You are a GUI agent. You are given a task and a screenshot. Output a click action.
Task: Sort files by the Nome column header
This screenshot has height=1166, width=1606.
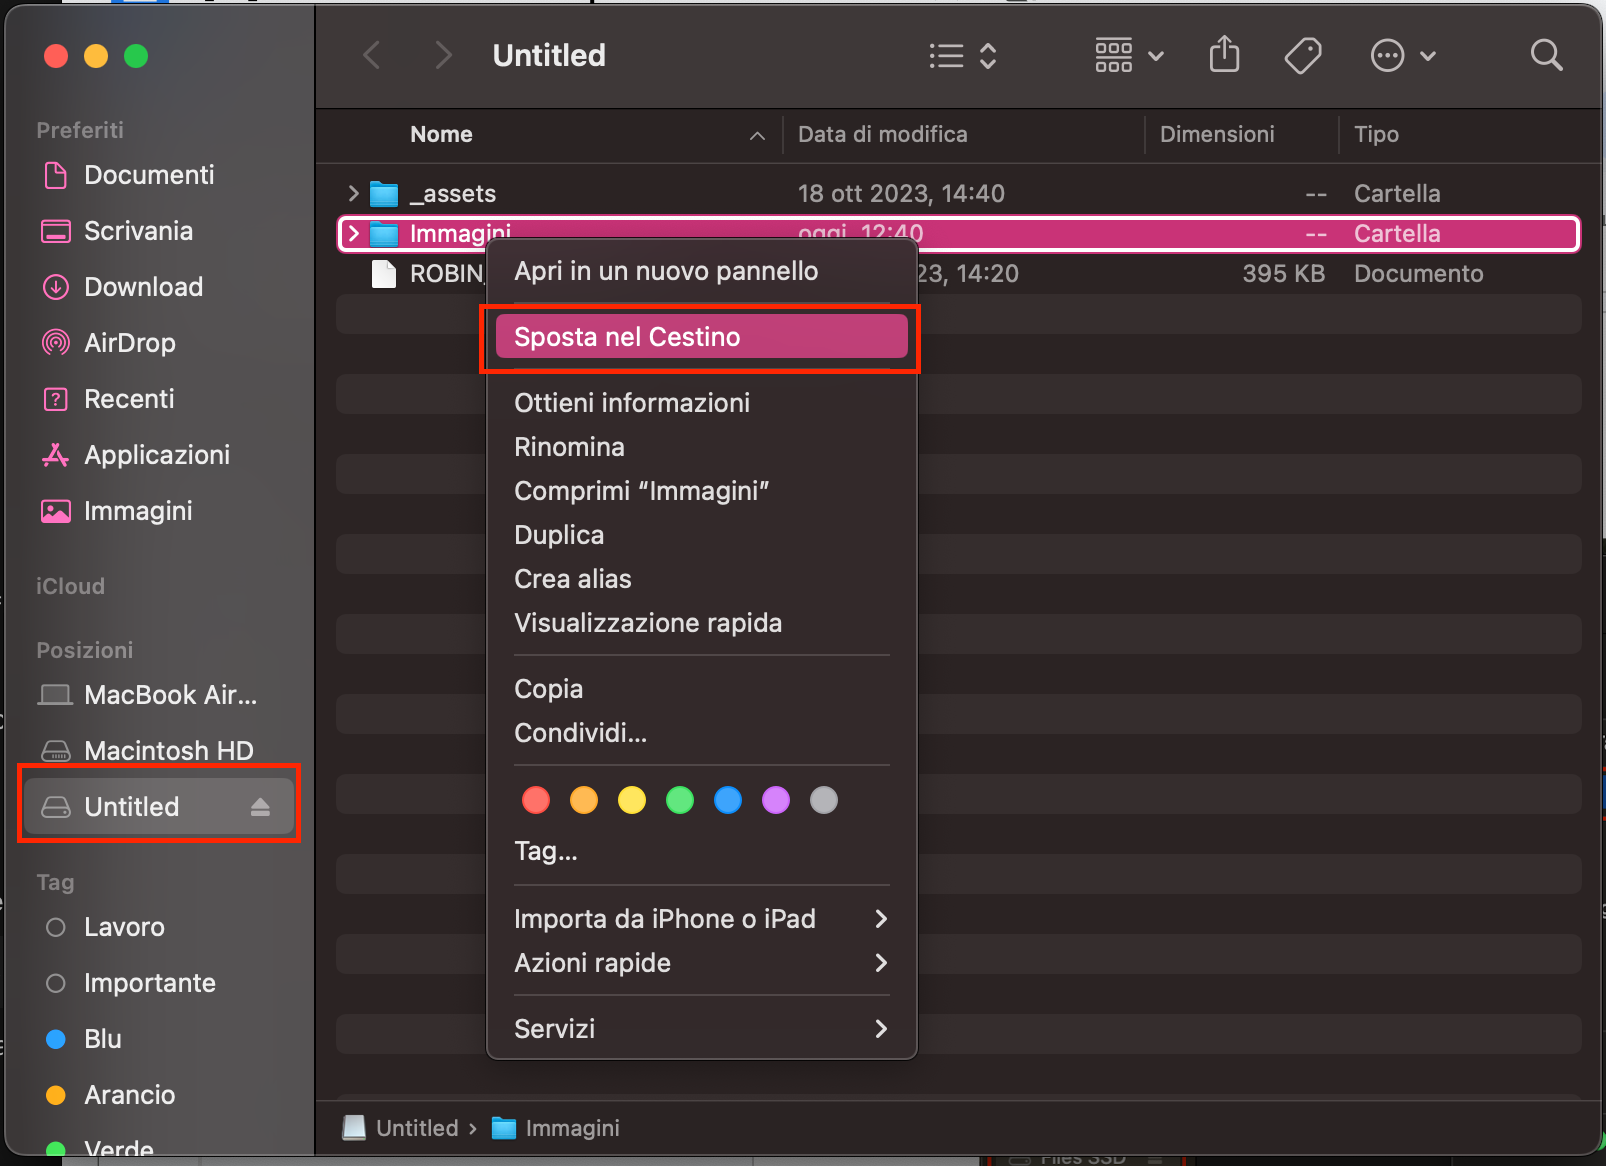441,134
